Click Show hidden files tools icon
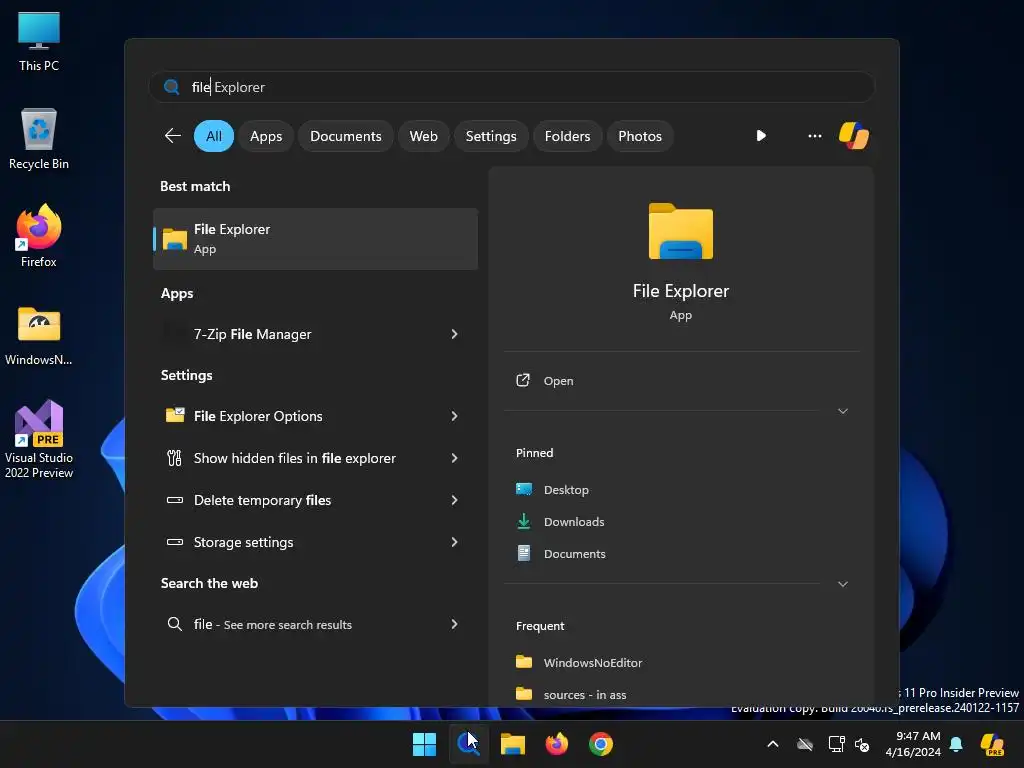This screenshot has height=768, width=1024. pyautogui.click(x=174, y=458)
